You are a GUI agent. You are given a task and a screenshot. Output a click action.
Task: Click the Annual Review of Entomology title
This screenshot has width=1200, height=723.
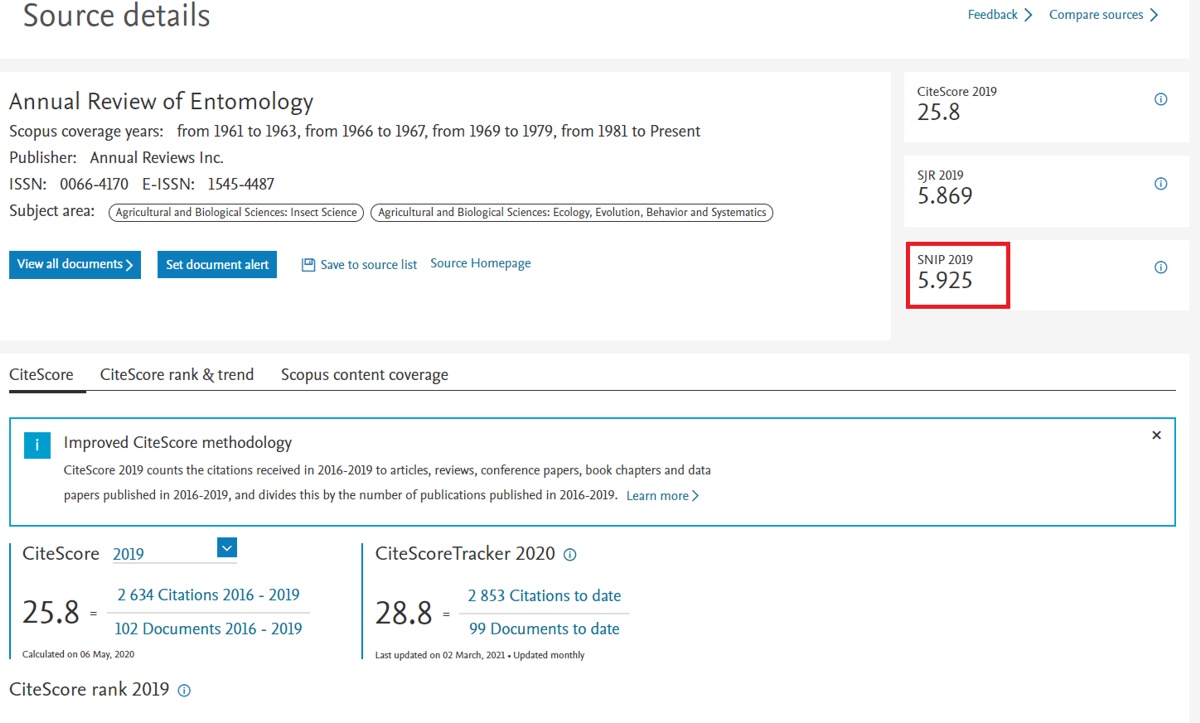pyautogui.click(x=161, y=101)
